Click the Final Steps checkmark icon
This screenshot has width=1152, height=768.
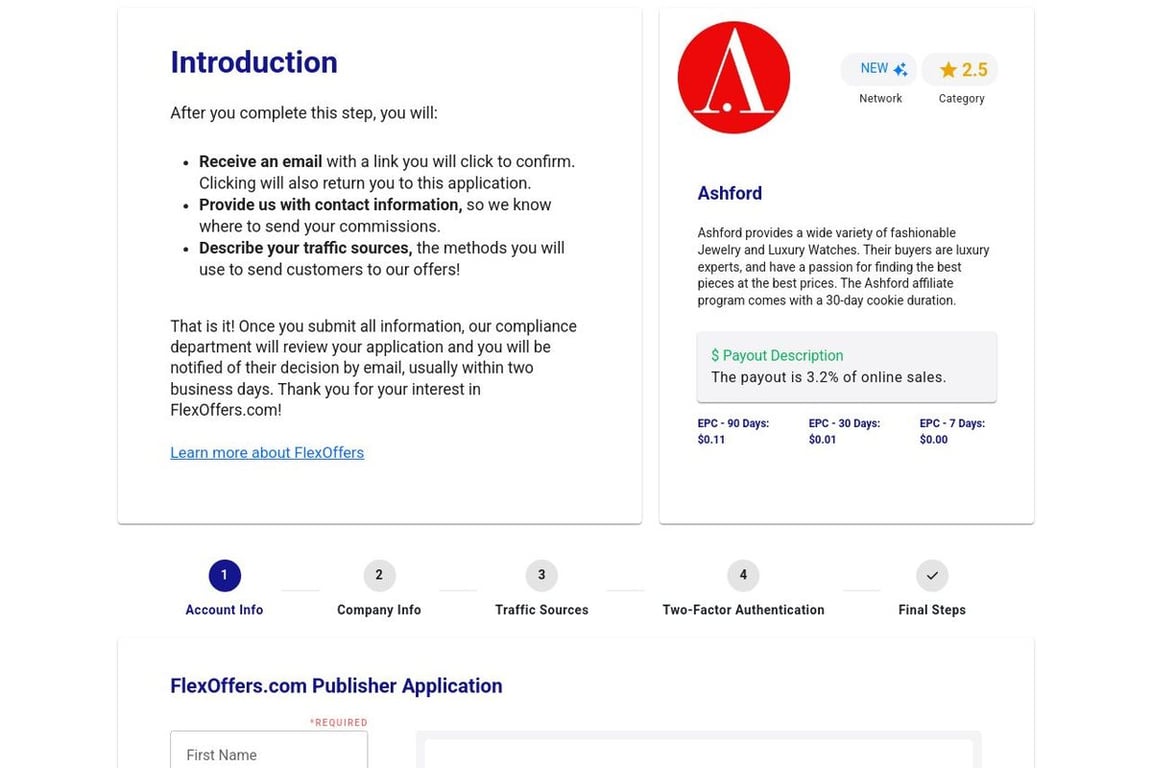932,575
